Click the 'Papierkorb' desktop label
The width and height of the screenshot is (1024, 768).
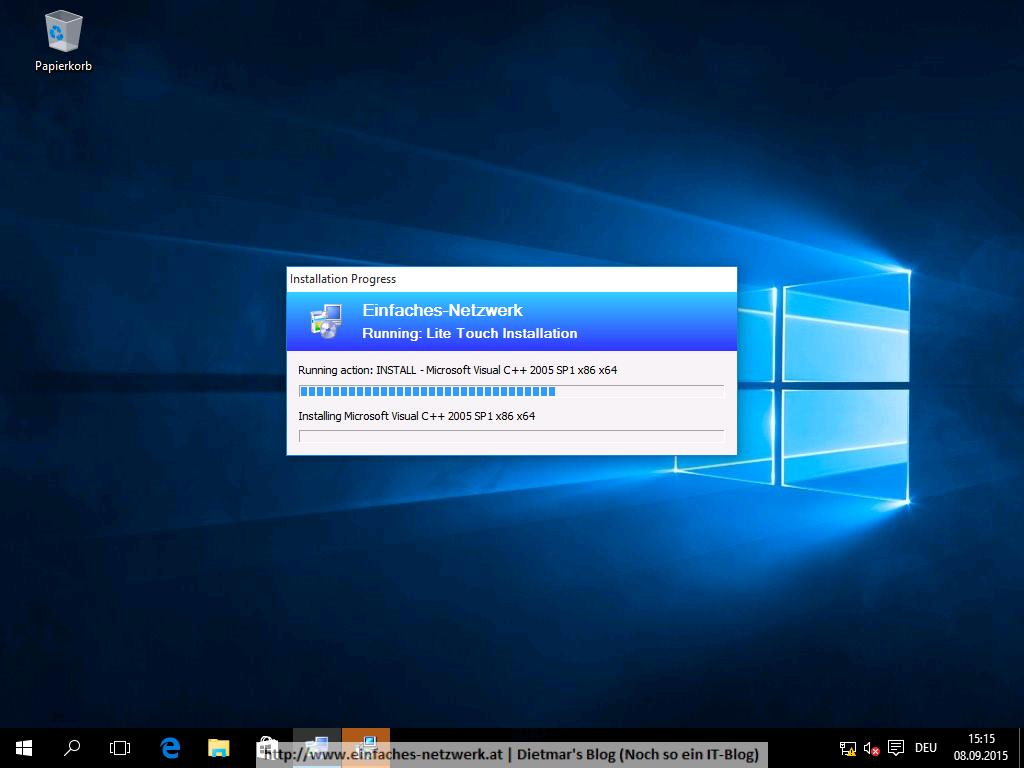(63, 66)
